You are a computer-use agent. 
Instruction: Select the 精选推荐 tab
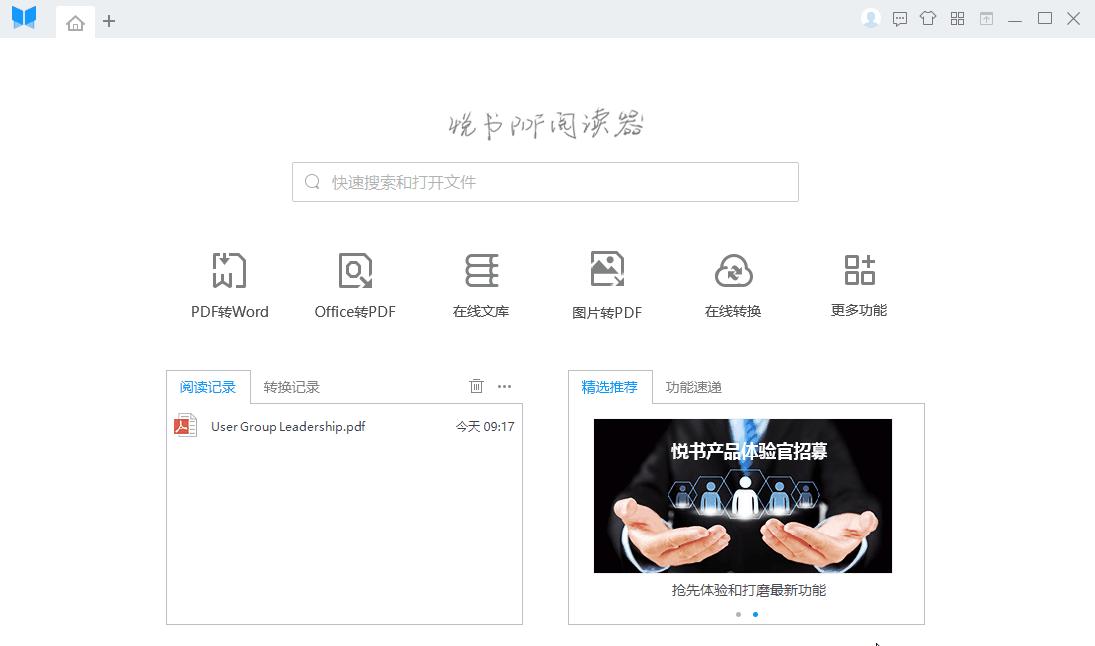pyautogui.click(x=610, y=386)
